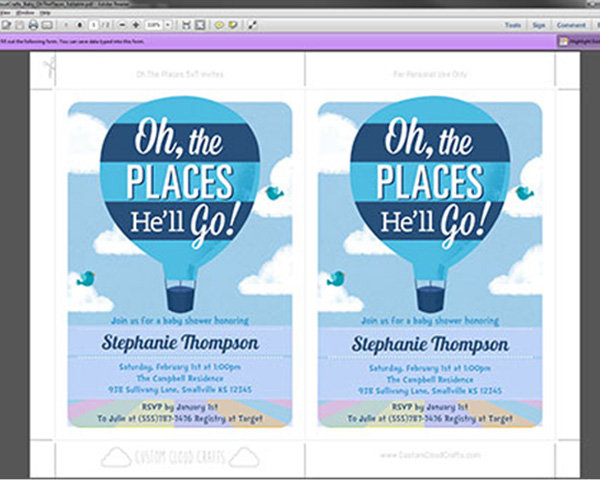Zoom in with the plus icon

[x=136, y=25]
